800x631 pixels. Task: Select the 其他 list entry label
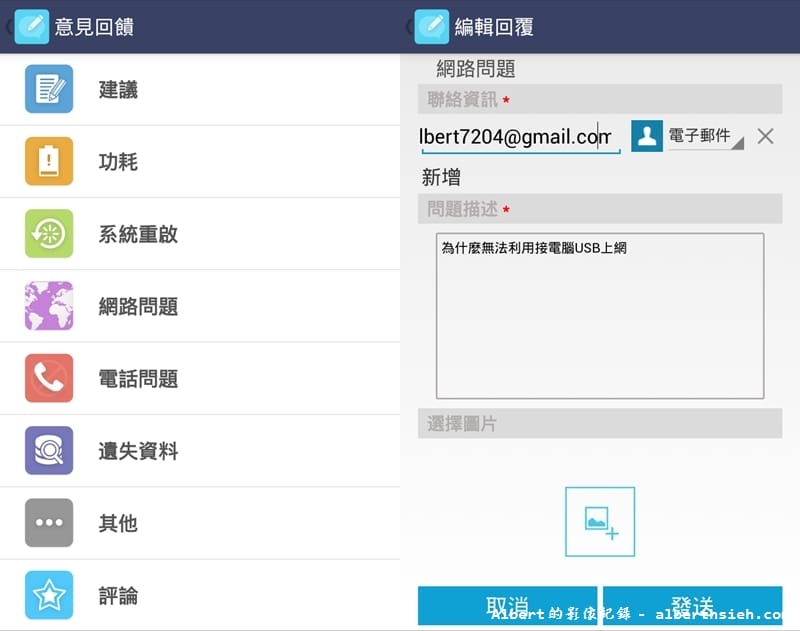click(118, 524)
